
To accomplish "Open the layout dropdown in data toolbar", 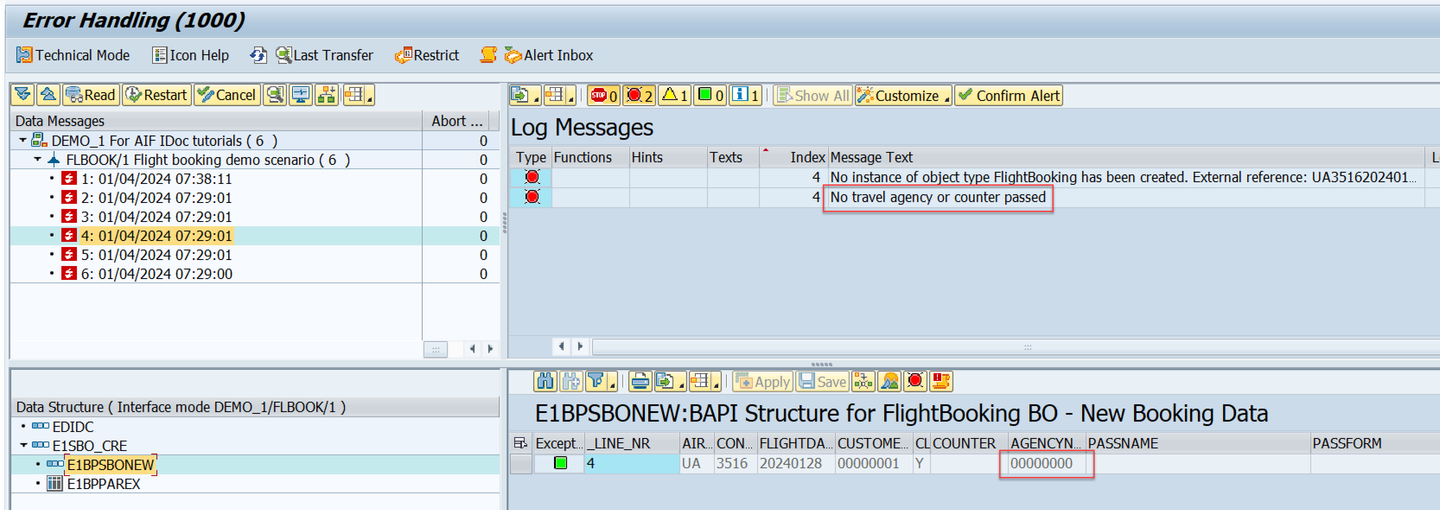I will 705,381.
